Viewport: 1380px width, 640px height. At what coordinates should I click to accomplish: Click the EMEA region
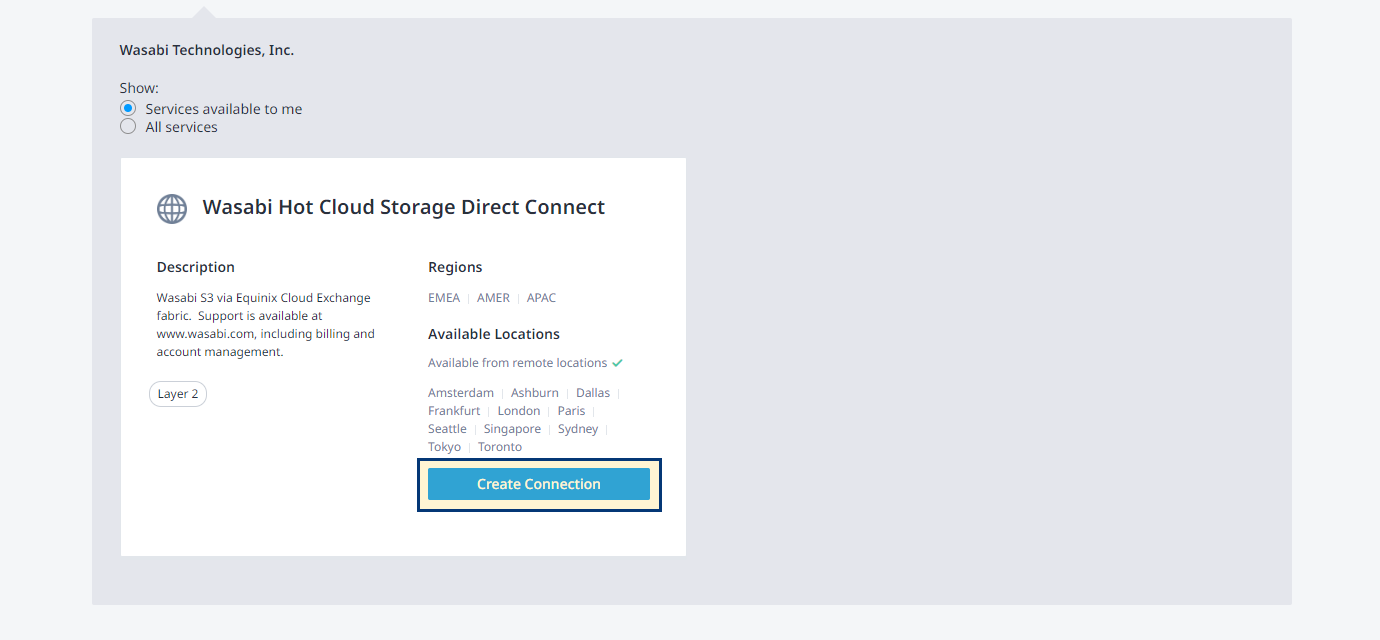tap(444, 298)
